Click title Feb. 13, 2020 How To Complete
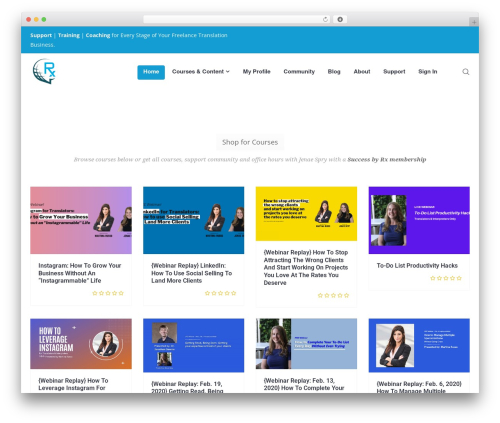The height and width of the screenshot is (423, 500). coord(304,384)
